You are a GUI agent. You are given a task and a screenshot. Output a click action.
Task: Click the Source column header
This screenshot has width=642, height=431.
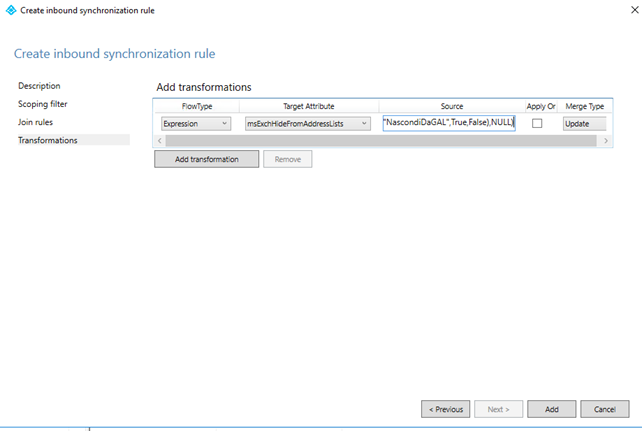tap(452, 106)
